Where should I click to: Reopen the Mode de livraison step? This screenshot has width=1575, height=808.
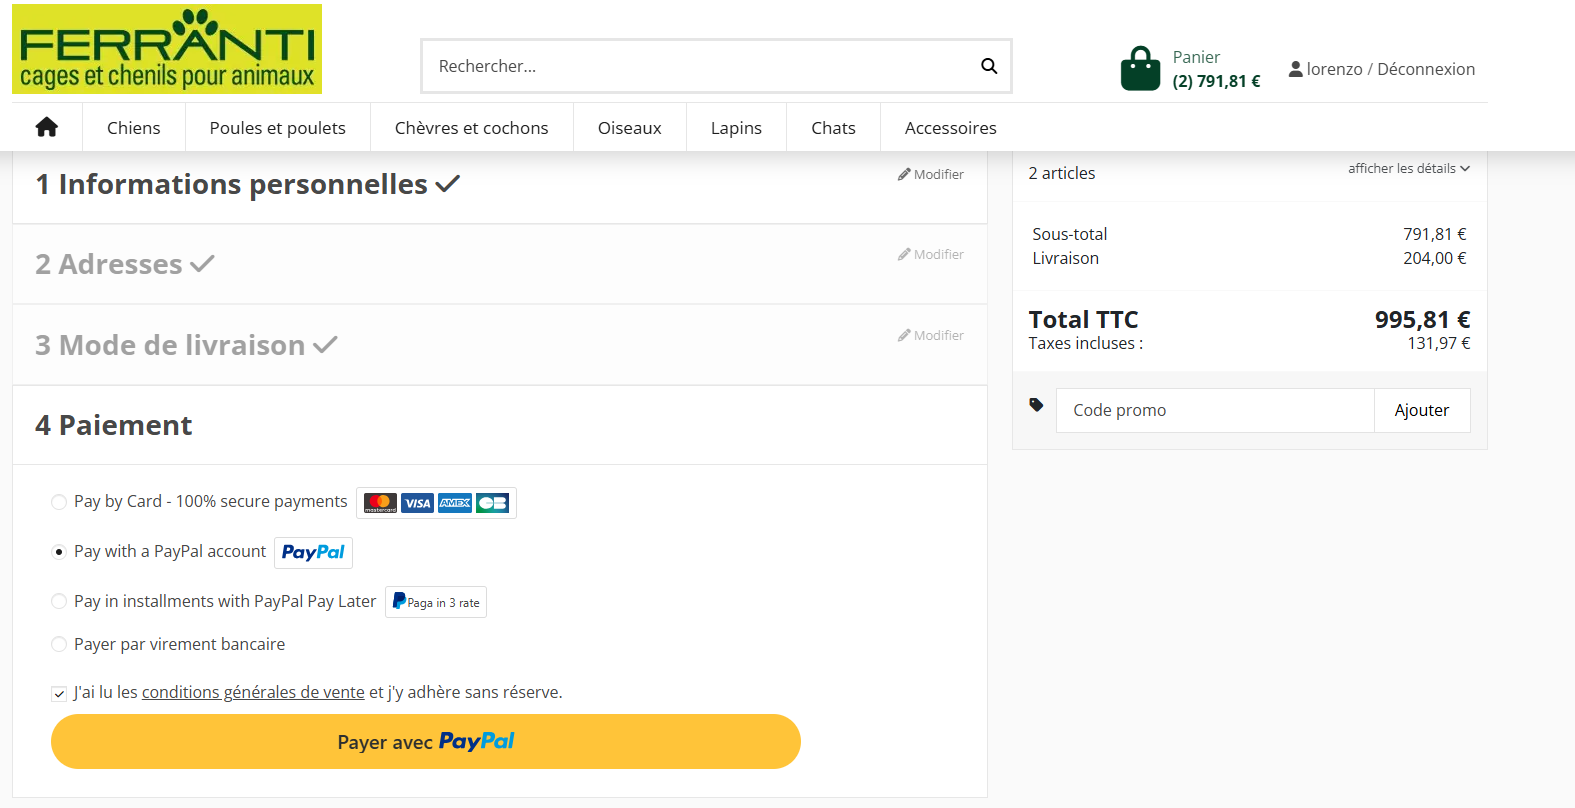(x=930, y=335)
